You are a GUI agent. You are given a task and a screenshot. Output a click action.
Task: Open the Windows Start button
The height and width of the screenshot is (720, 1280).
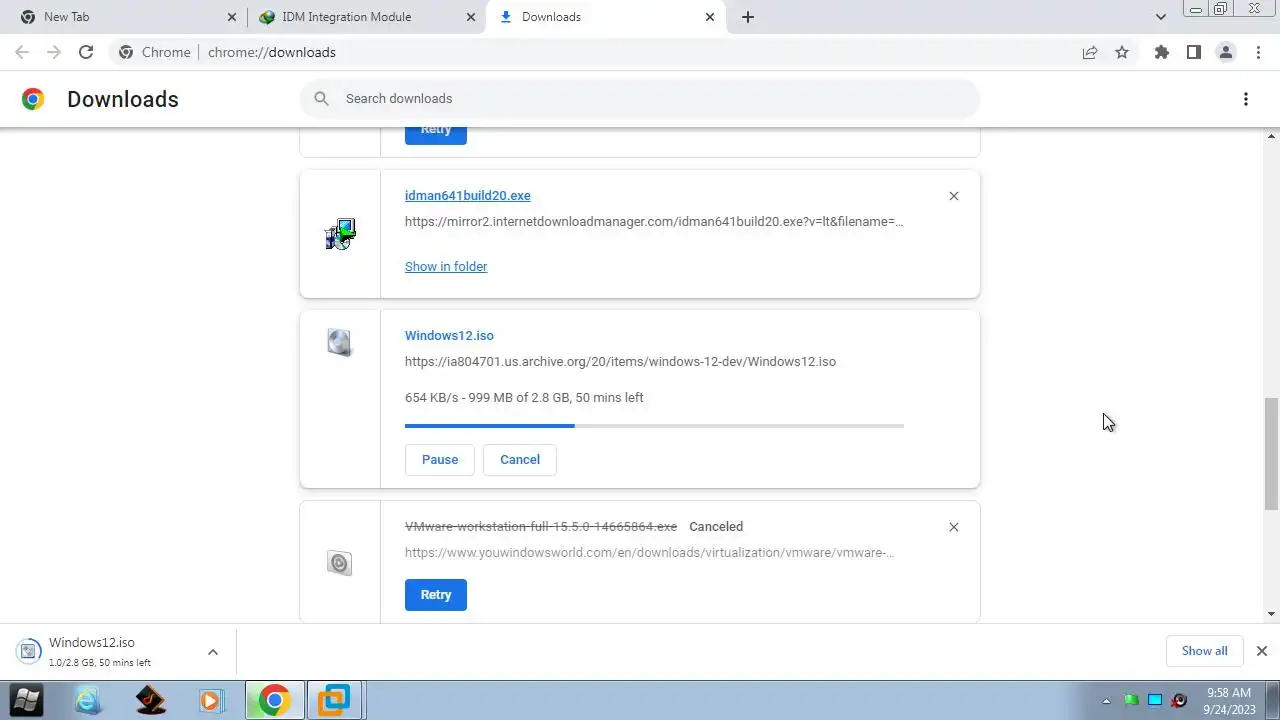pos(26,700)
